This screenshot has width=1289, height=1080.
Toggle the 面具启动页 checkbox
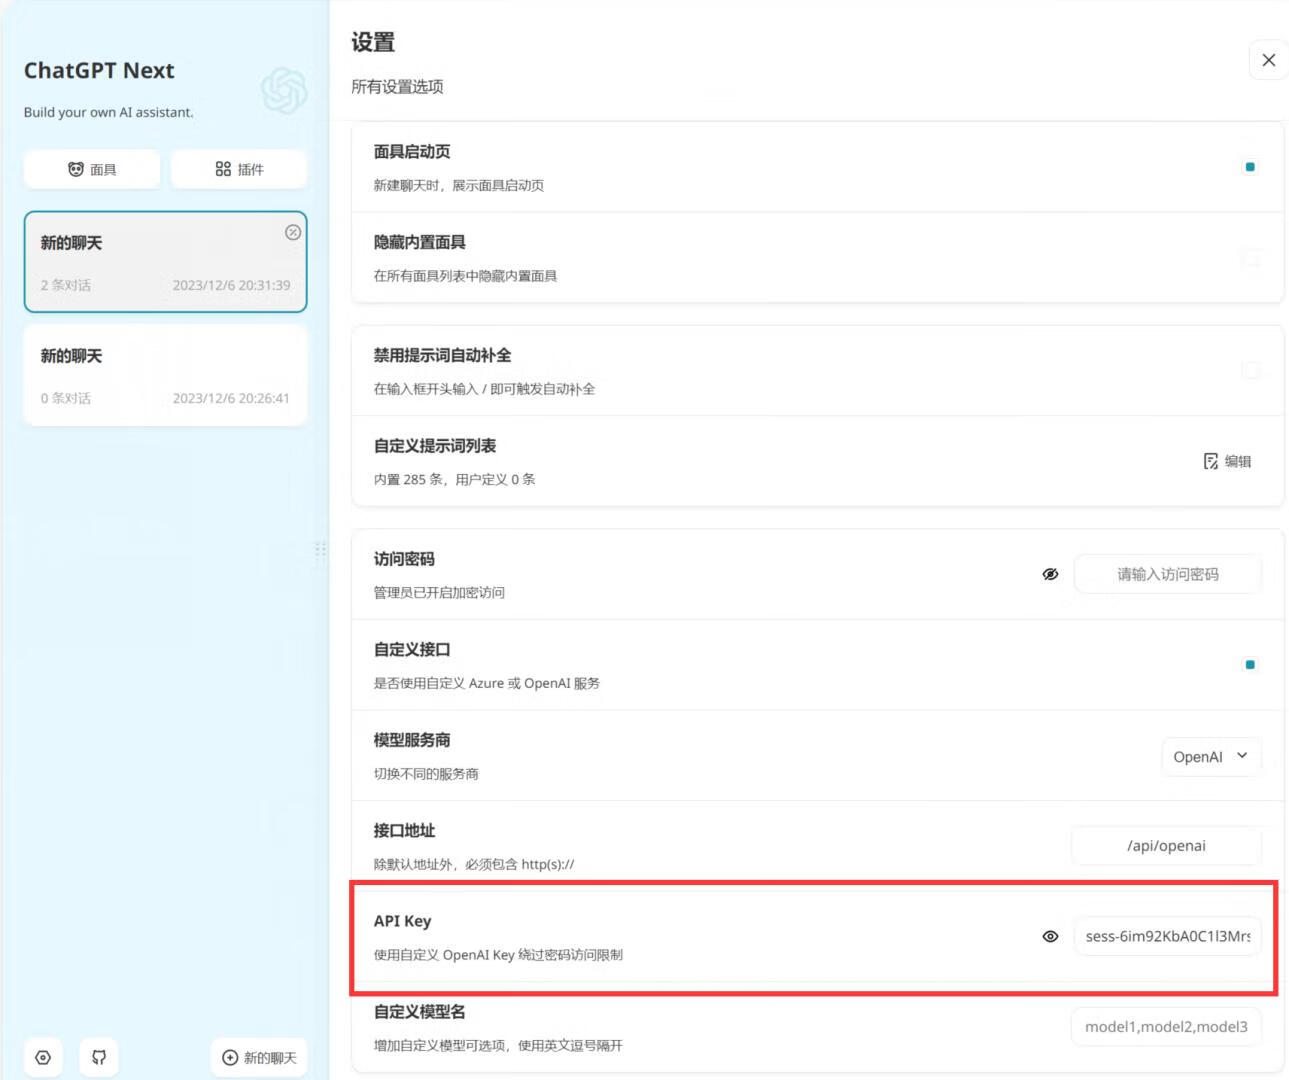(1249, 167)
